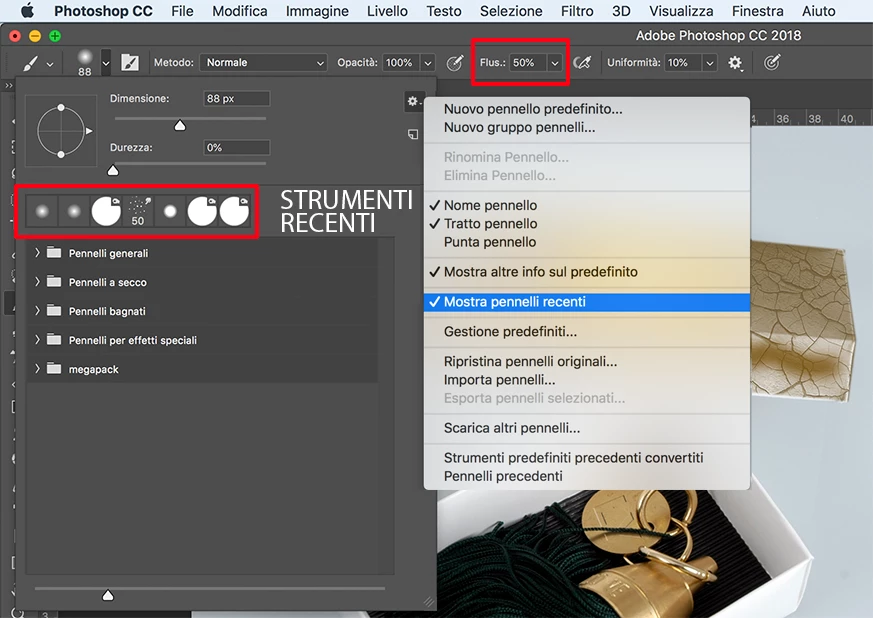The height and width of the screenshot is (618, 873).
Task: Toggle pressure for opacity icon
Action: click(x=455, y=63)
